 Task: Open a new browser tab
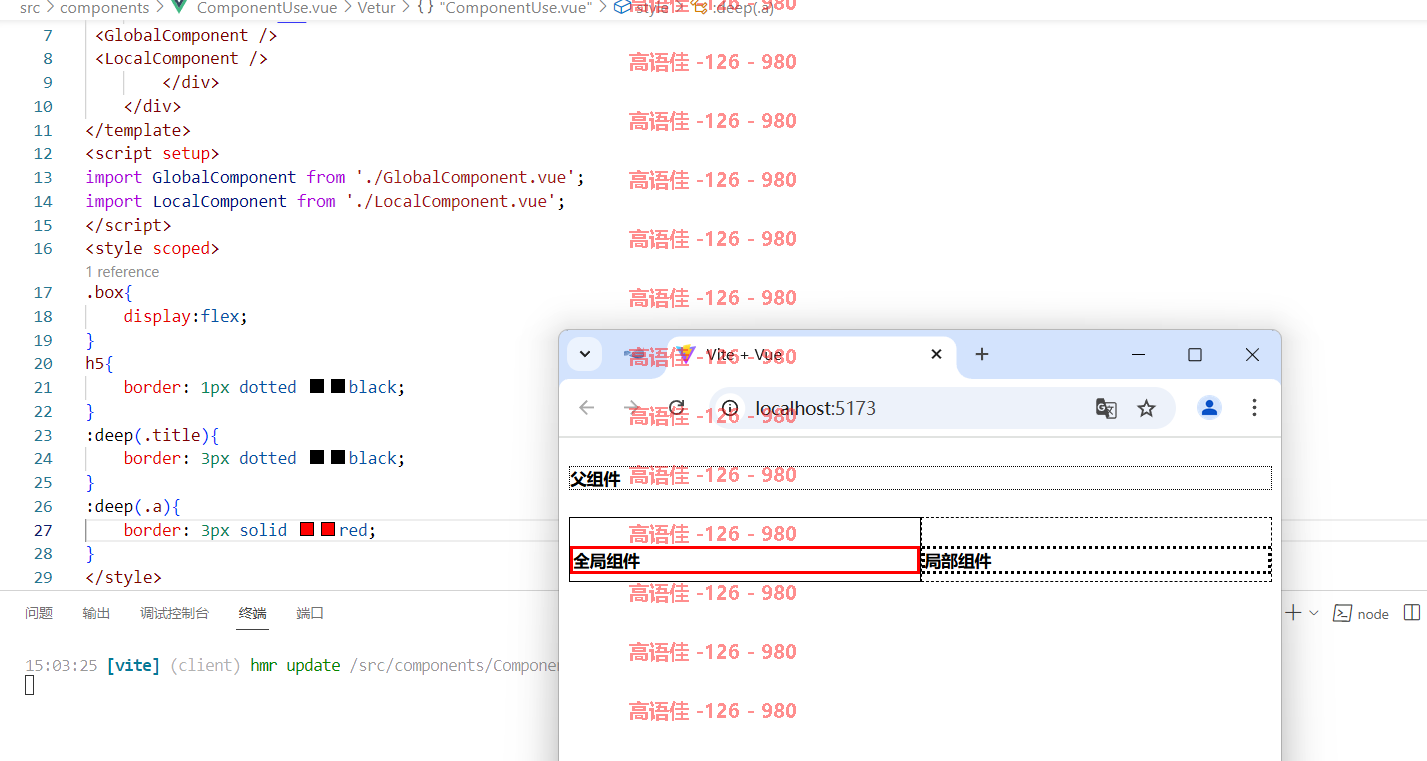click(982, 354)
